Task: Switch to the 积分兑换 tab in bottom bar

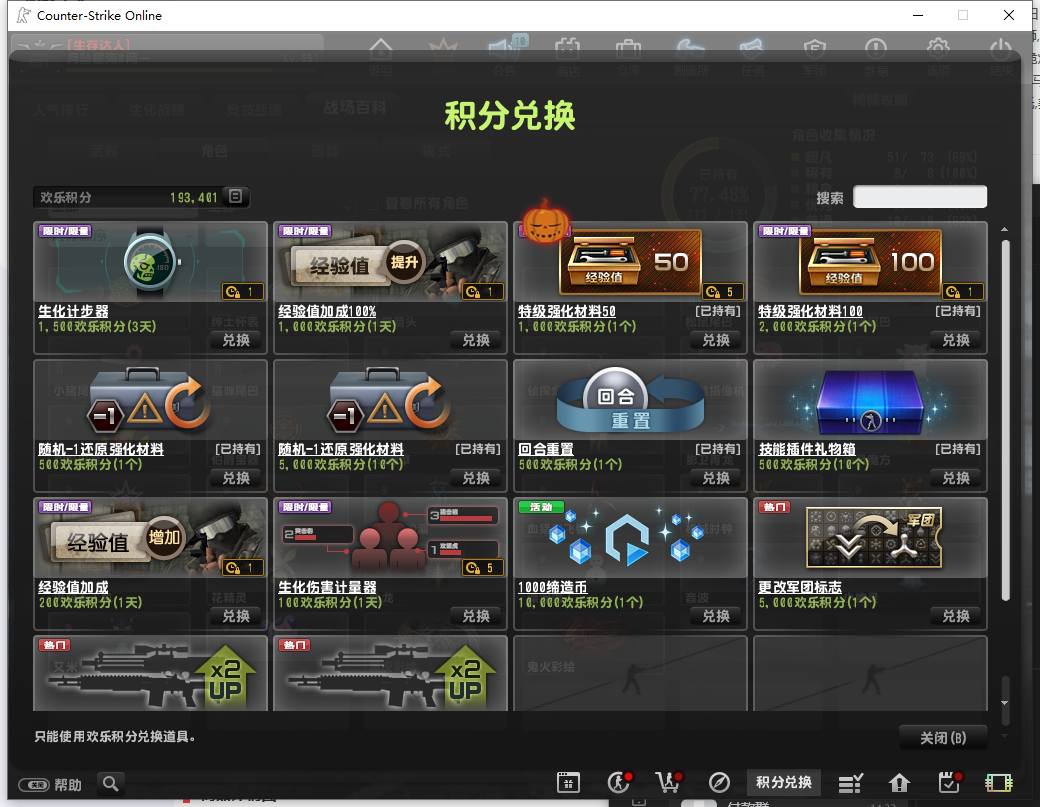Action: (x=783, y=782)
